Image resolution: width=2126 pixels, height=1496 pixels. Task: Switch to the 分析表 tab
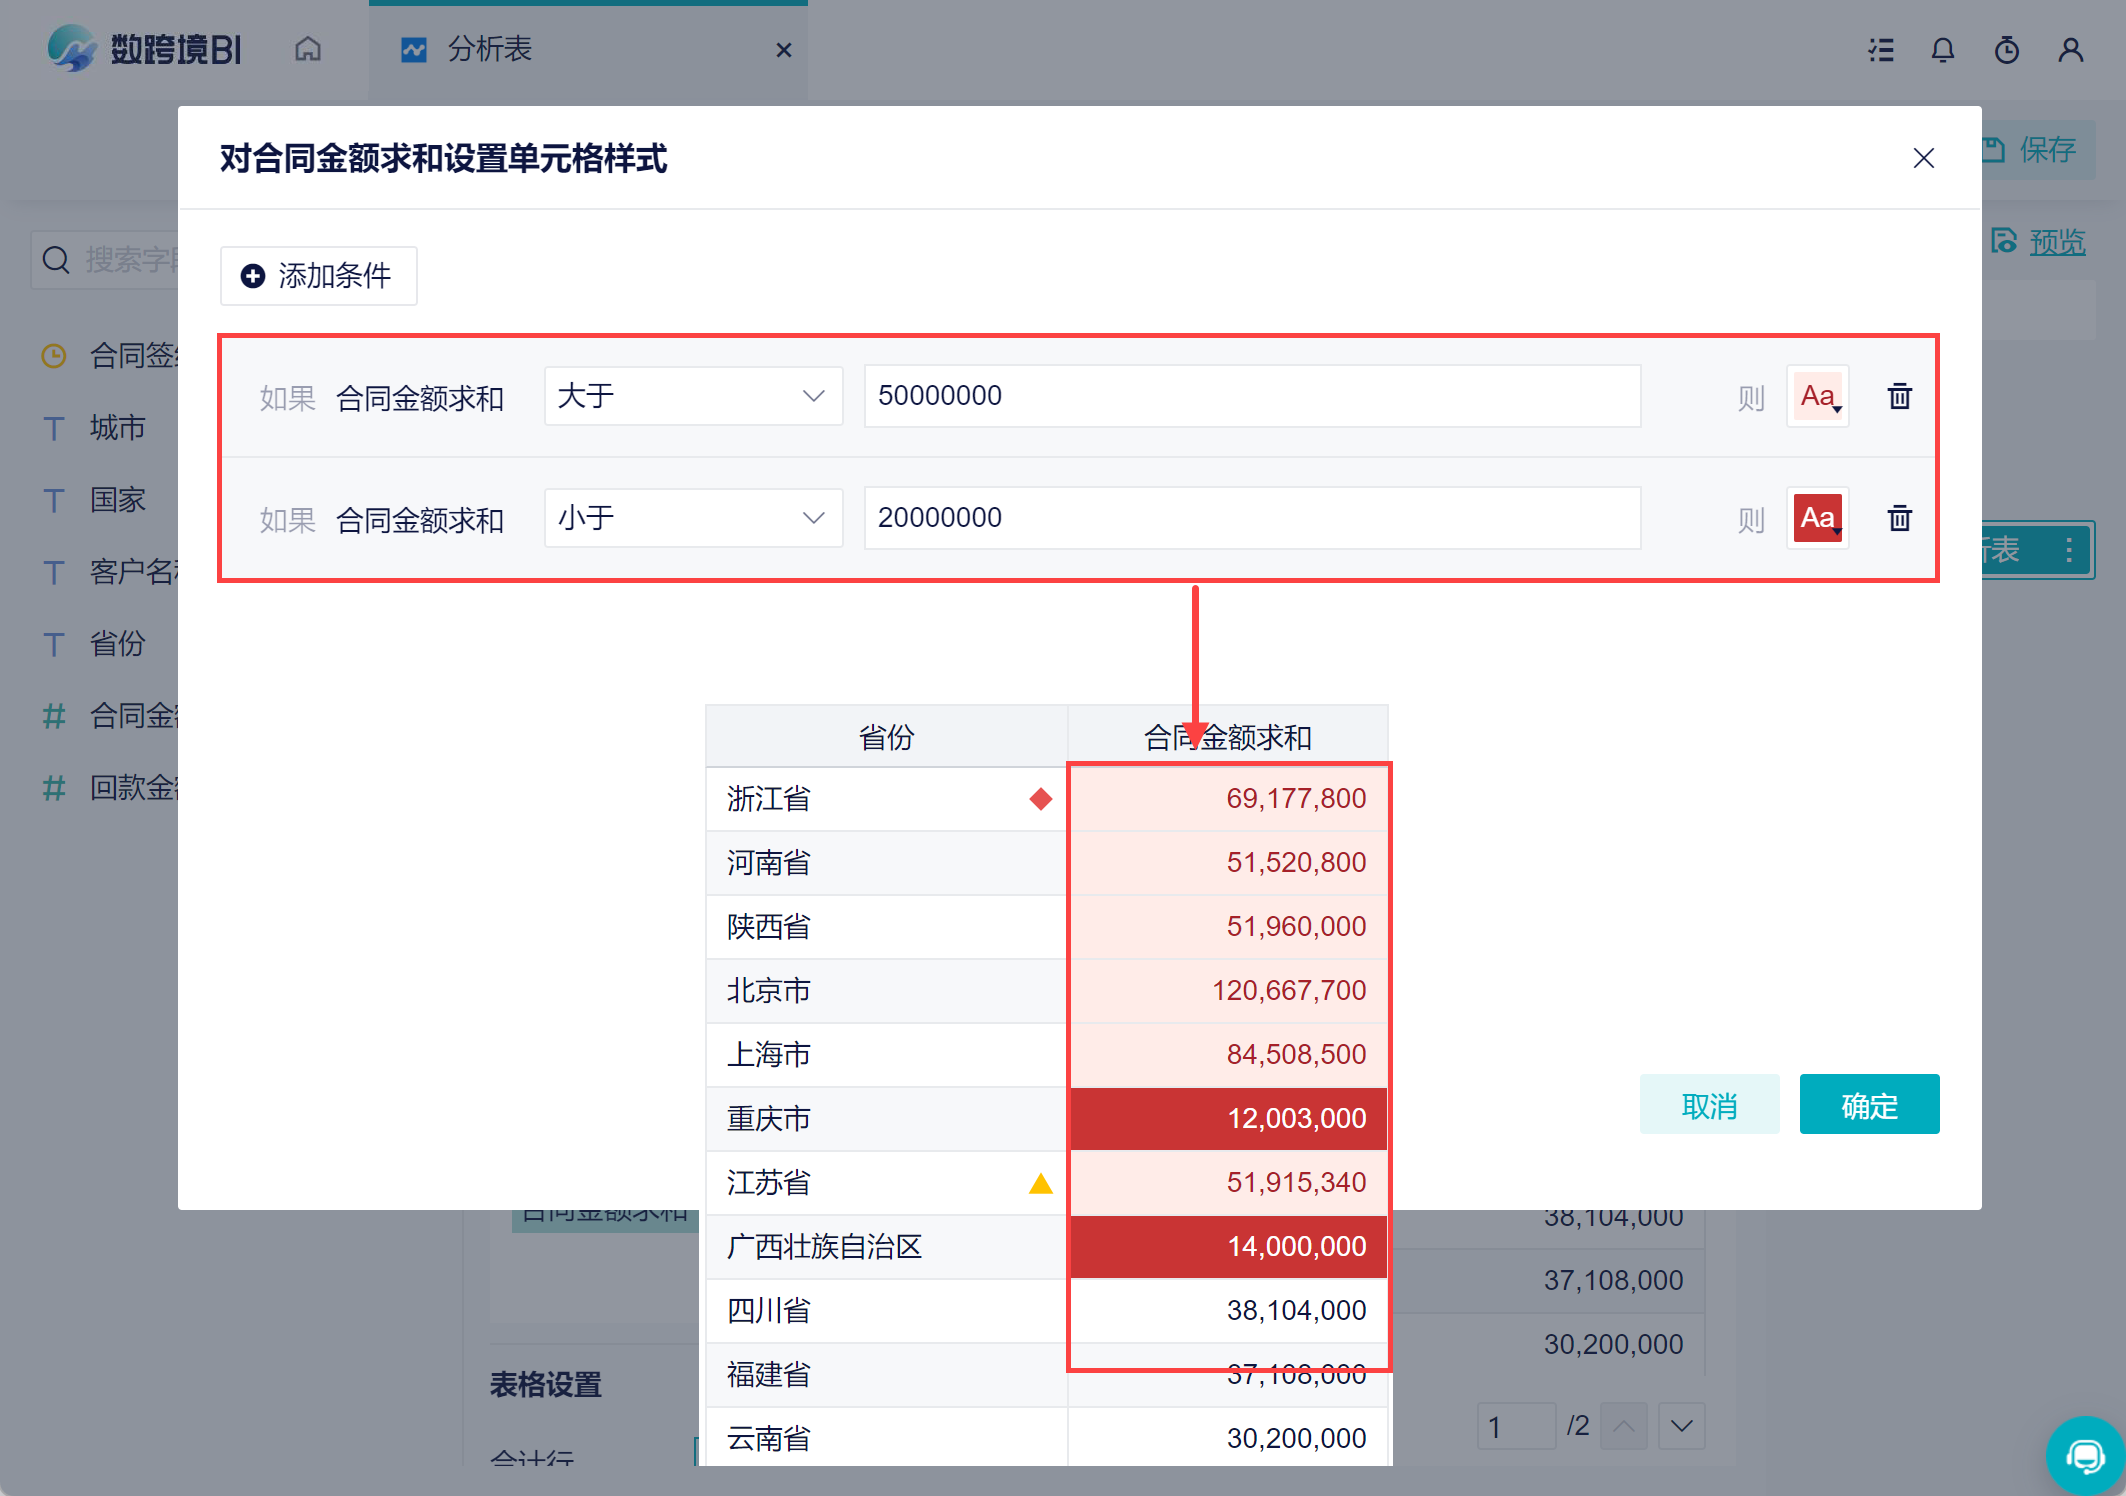pyautogui.click(x=489, y=49)
